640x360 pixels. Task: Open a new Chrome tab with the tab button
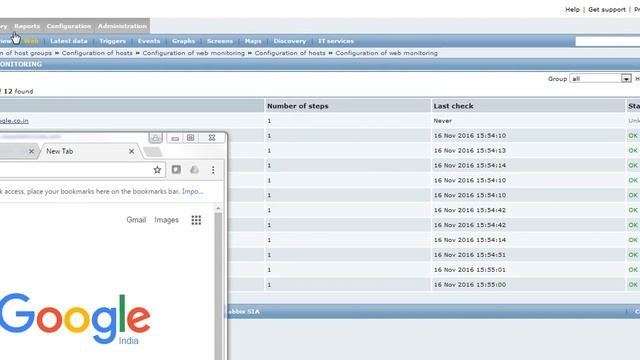coord(153,152)
